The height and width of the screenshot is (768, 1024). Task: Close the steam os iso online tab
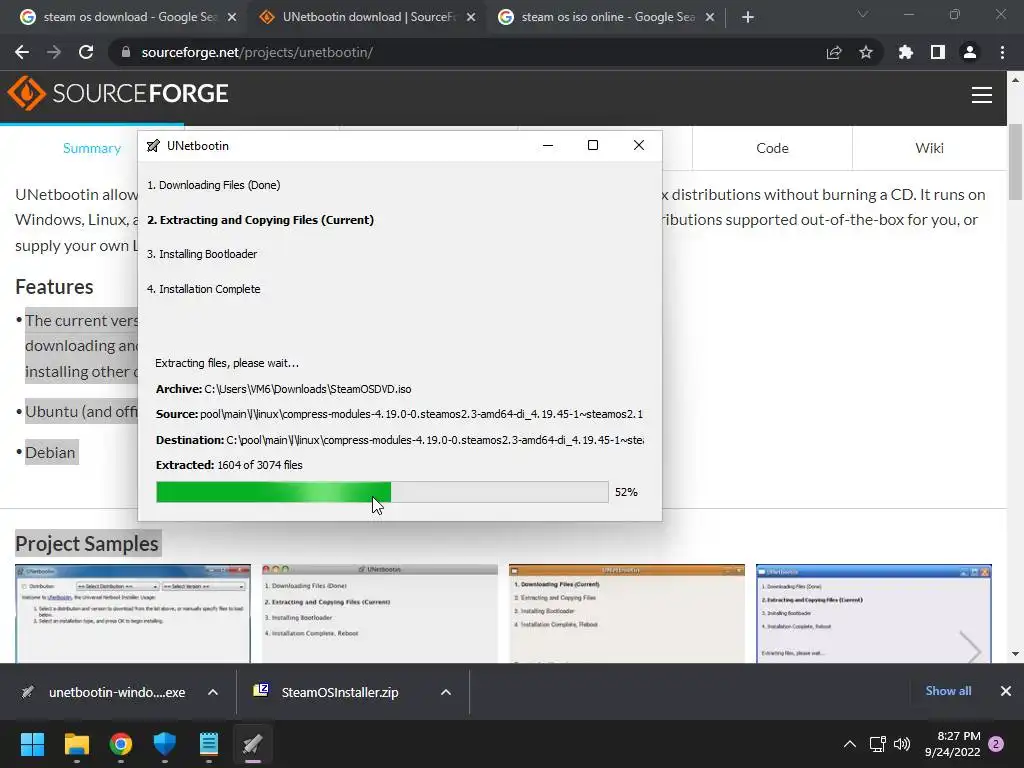[710, 17]
